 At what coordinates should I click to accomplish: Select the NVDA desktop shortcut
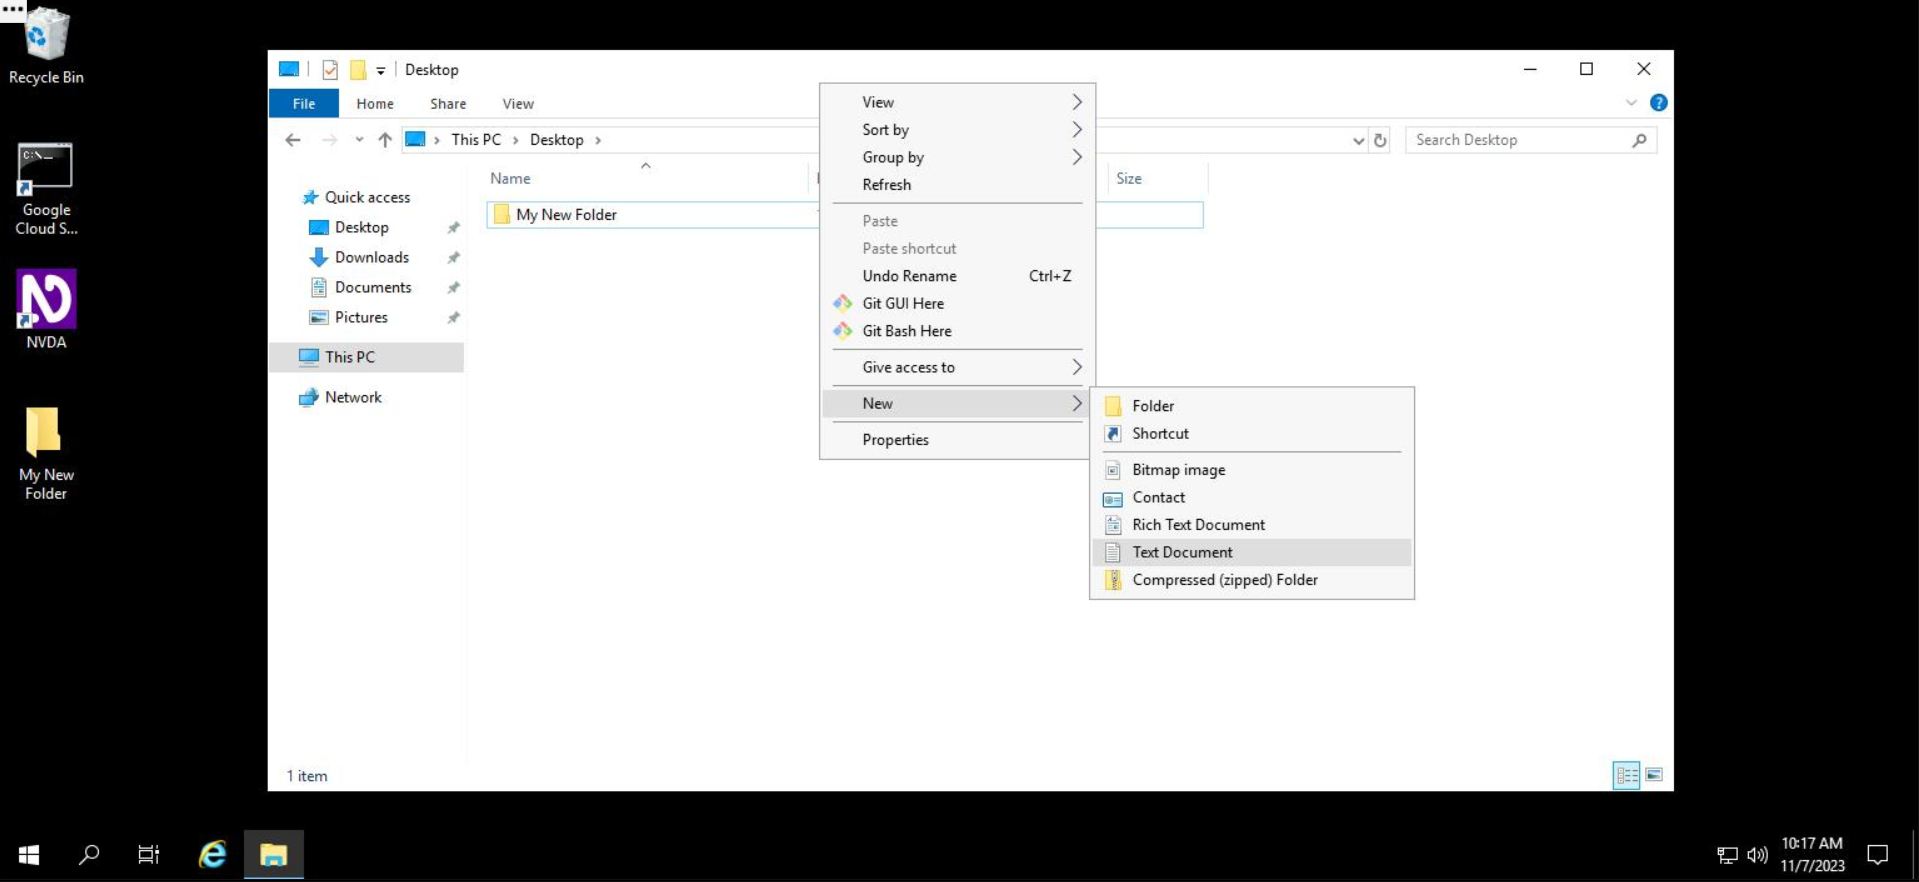tap(46, 310)
